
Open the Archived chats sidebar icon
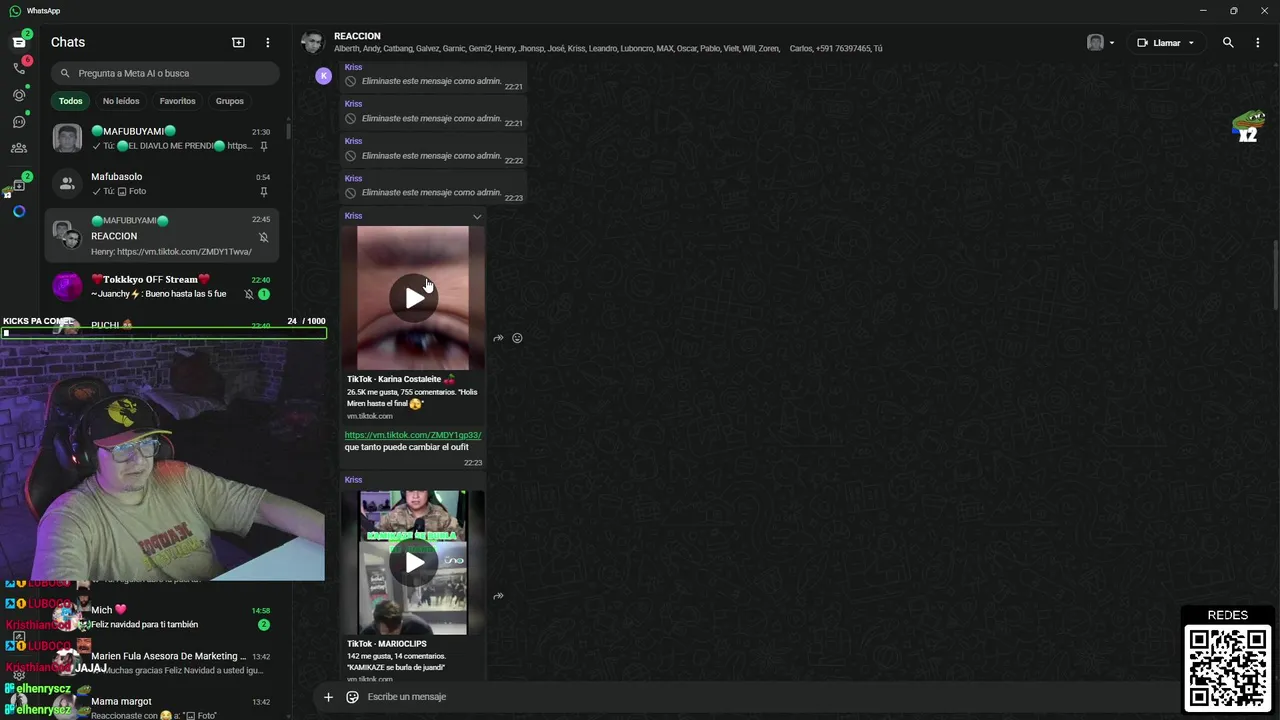tap(18, 185)
